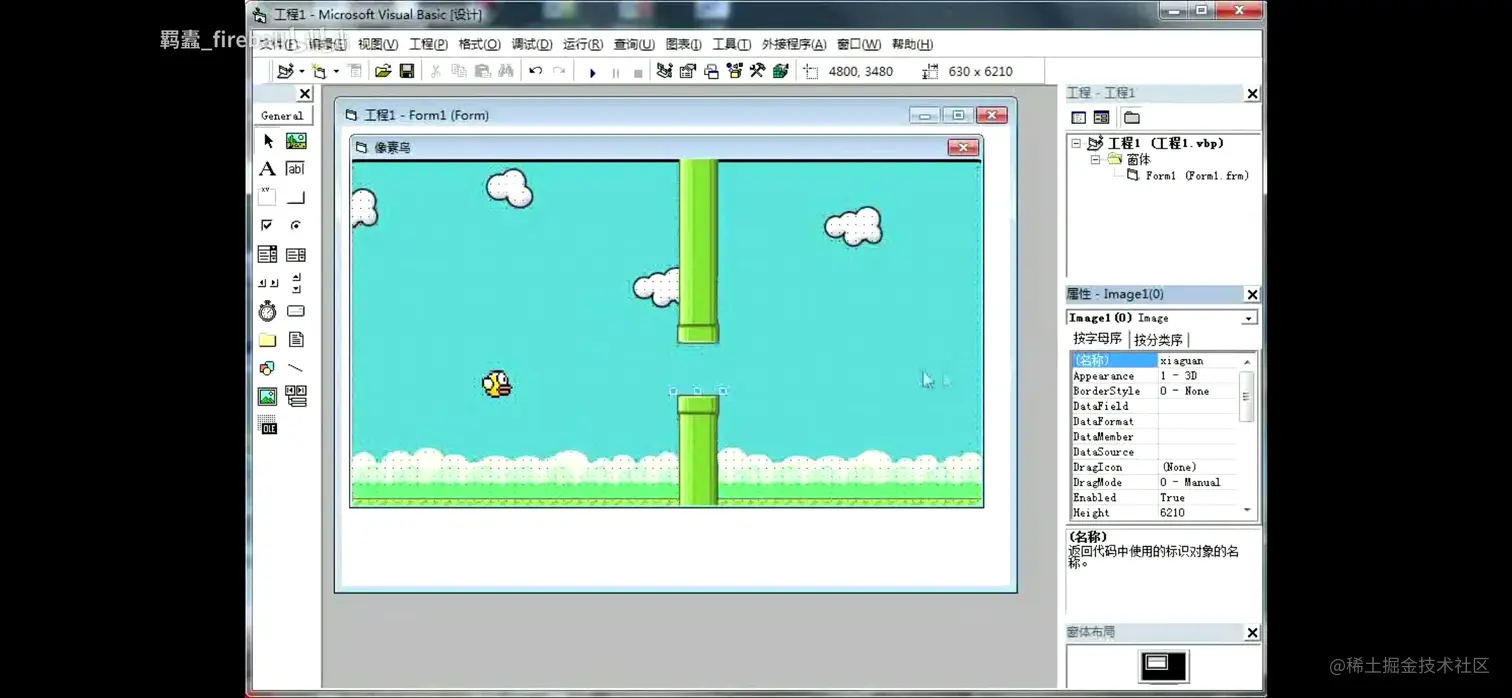
Task: Open Add Project dropdown arrow
Action: pyautogui.click(x=302, y=71)
